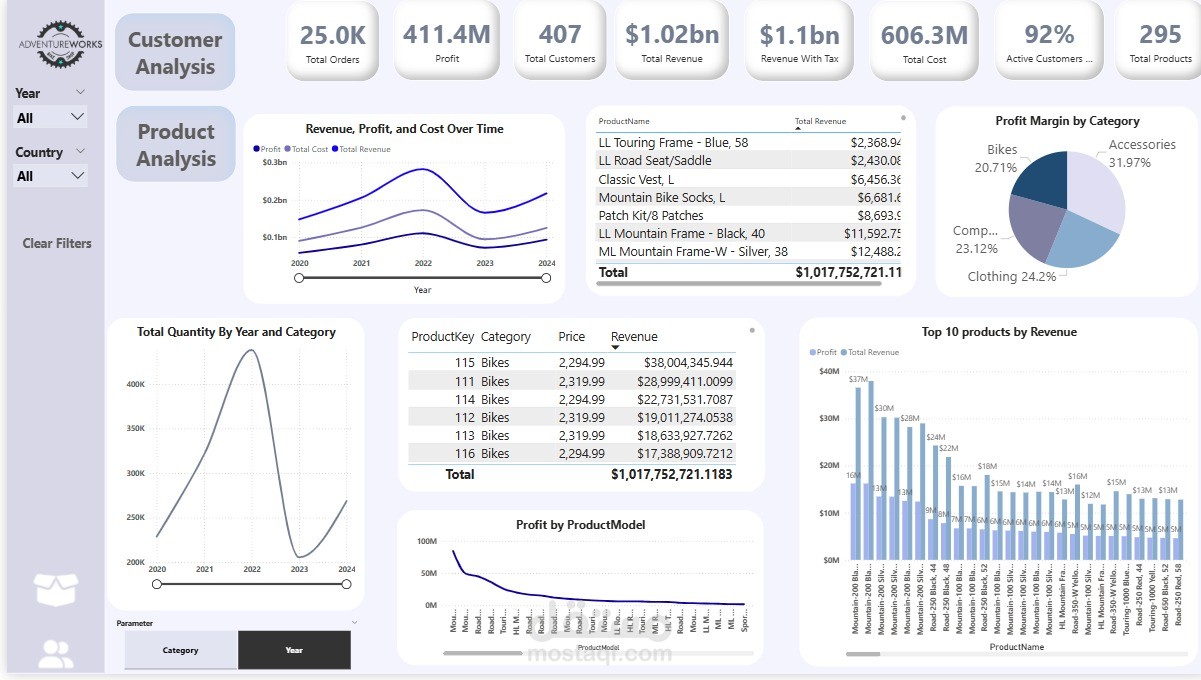The height and width of the screenshot is (680, 1201).
Task: Expand the chevron beside the Year label
Action: coord(81,92)
